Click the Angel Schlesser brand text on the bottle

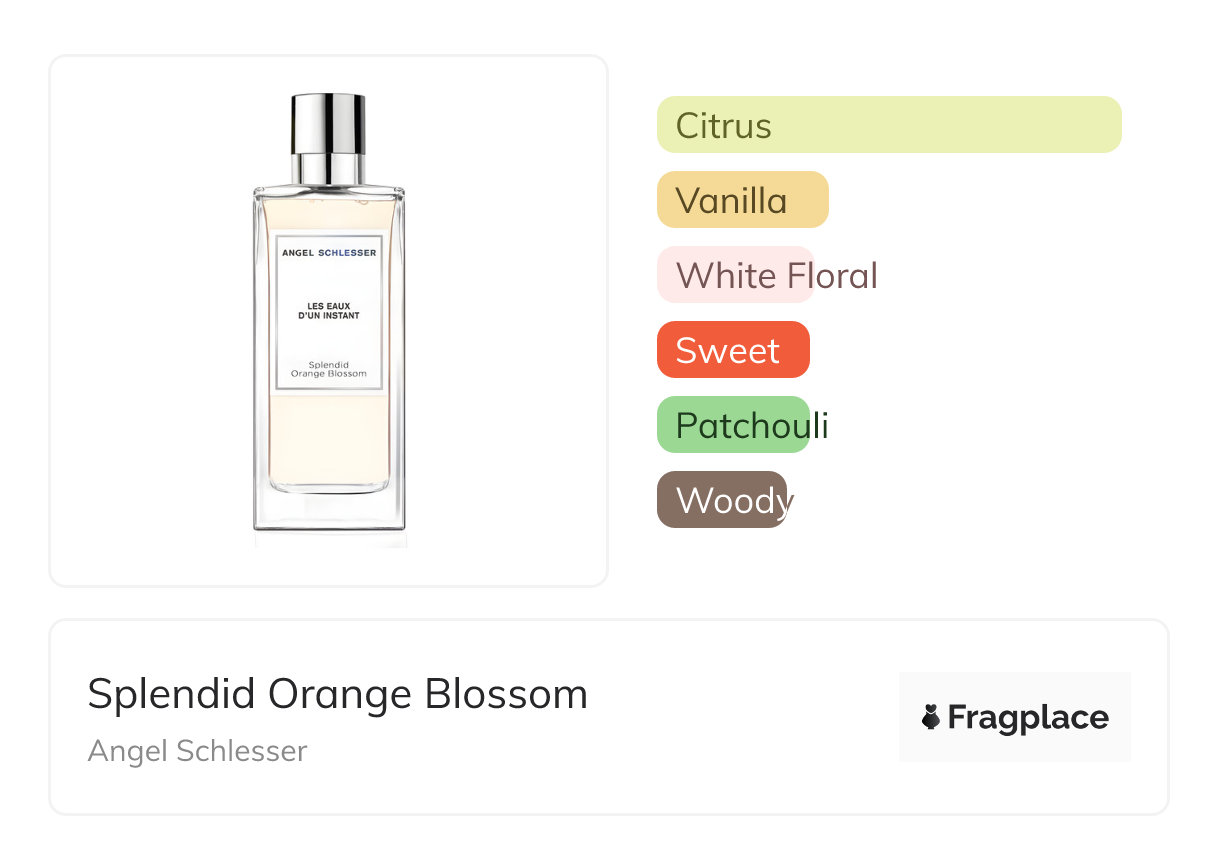329,253
